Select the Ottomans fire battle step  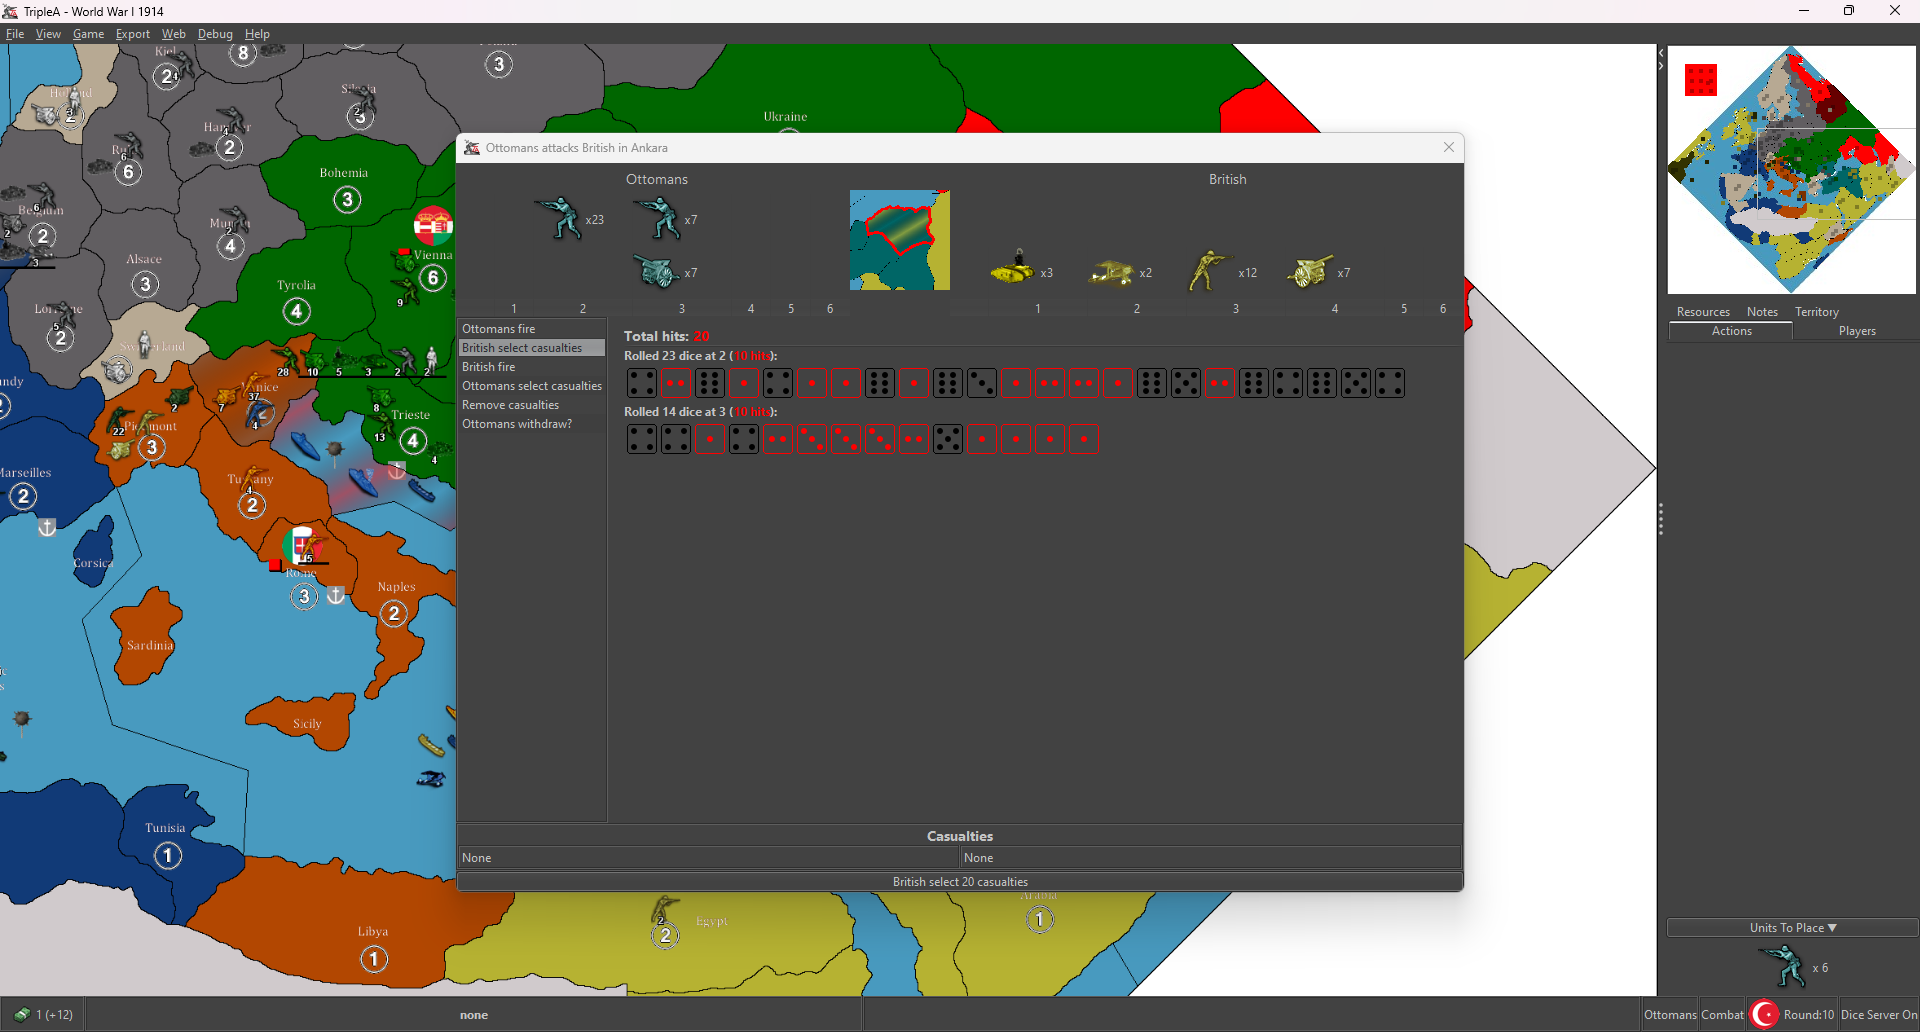coord(531,329)
